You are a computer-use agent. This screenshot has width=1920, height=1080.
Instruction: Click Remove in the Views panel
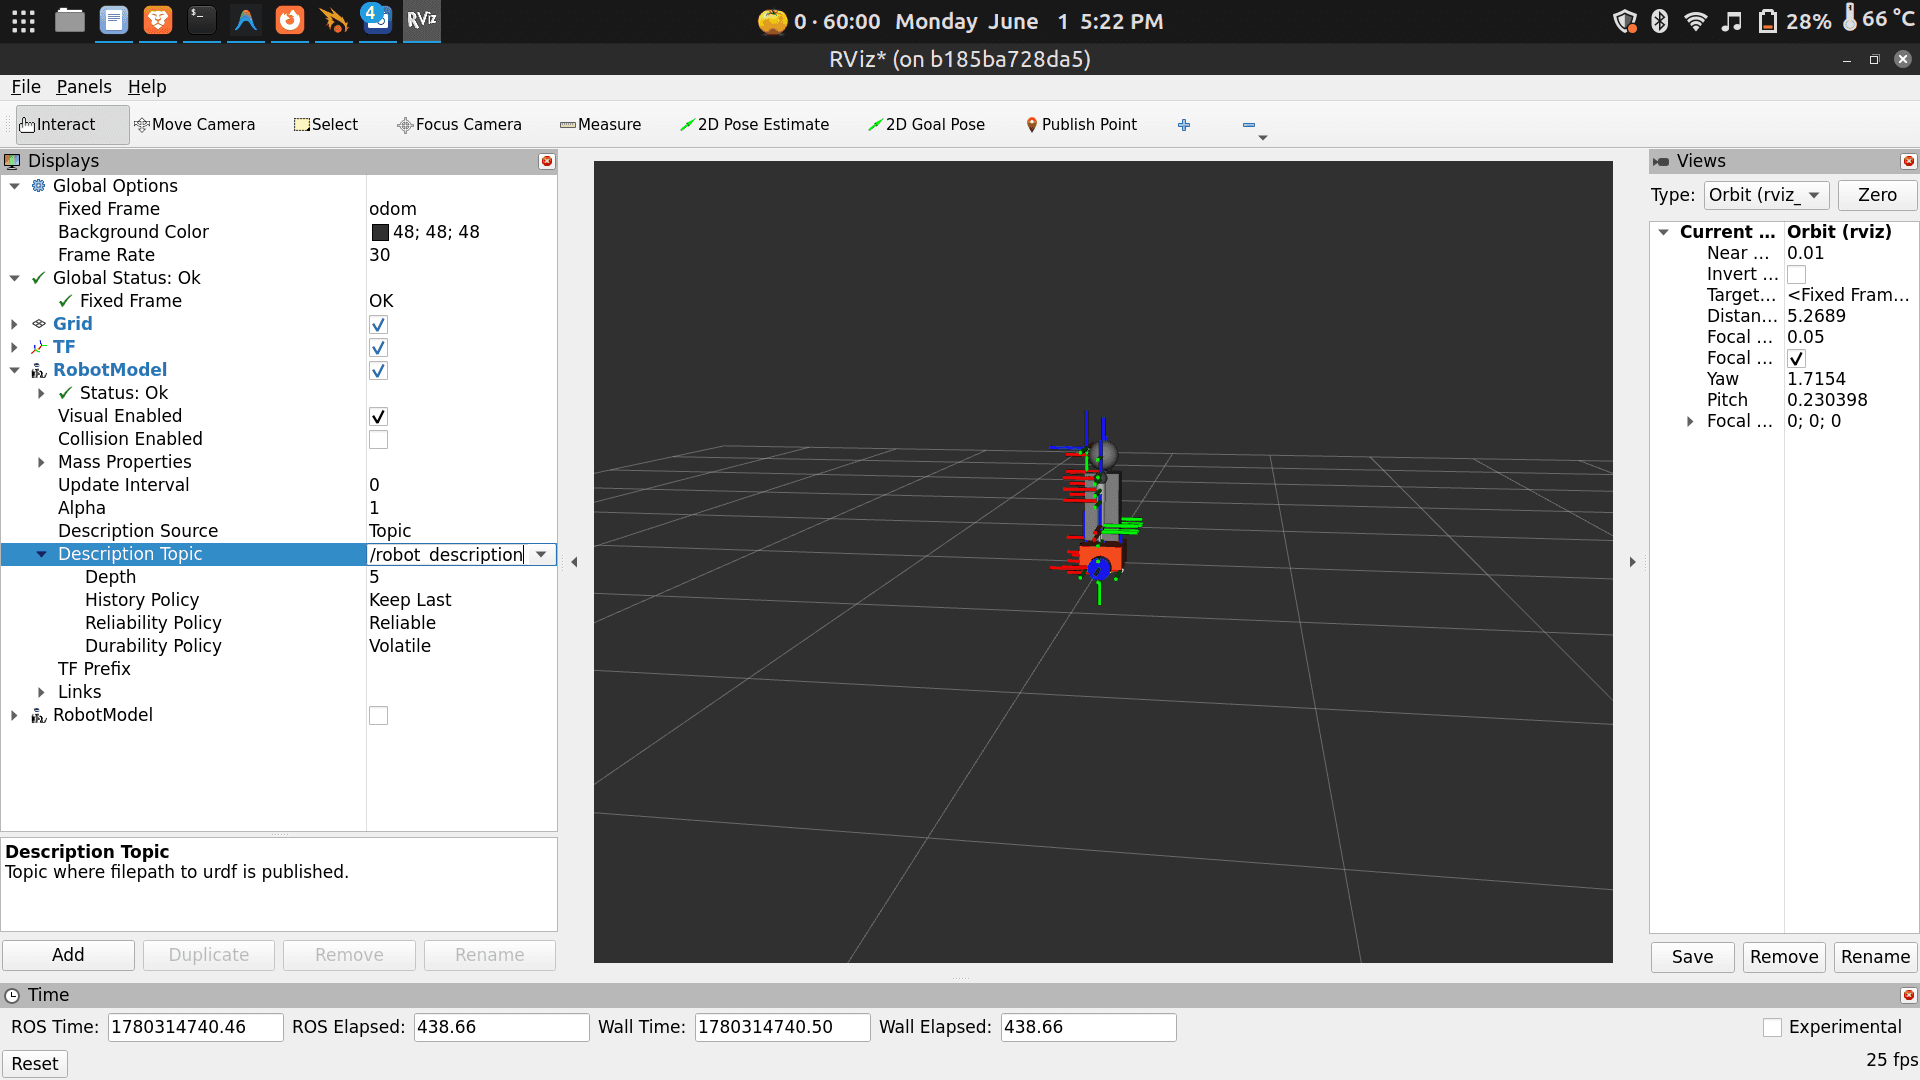point(1784,957)
